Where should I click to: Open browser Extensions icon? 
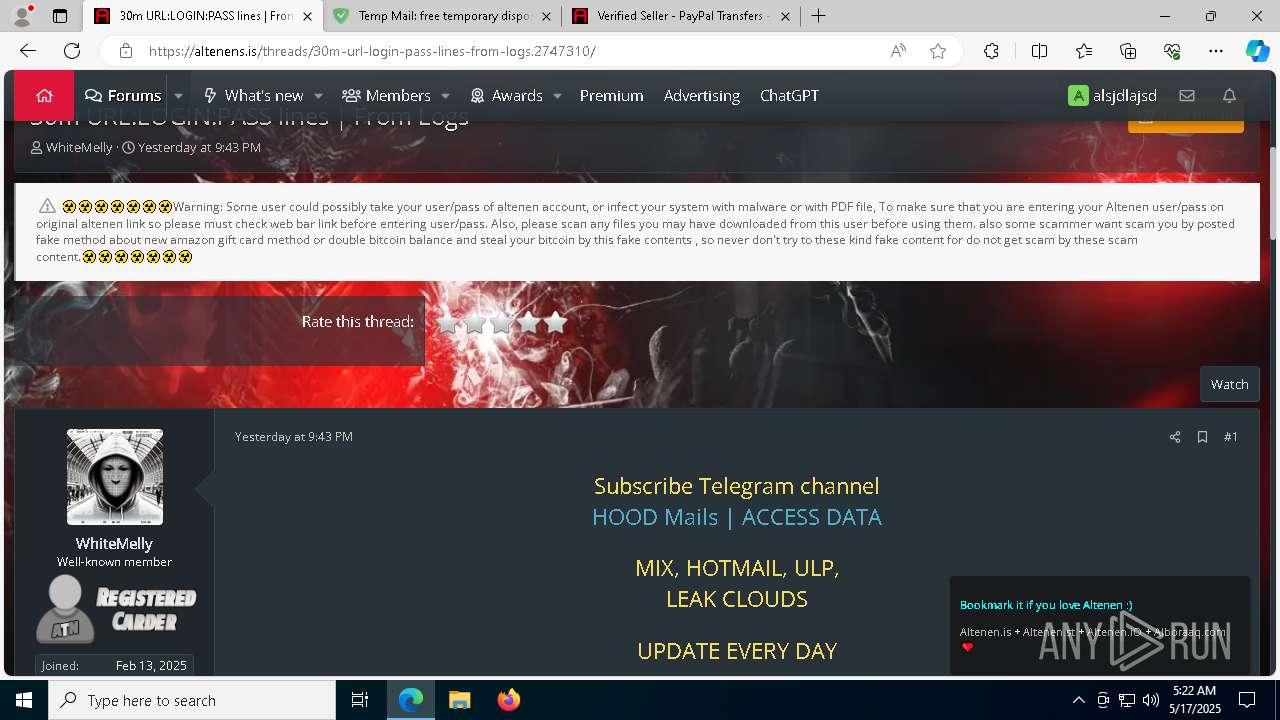tap(991, 51)
